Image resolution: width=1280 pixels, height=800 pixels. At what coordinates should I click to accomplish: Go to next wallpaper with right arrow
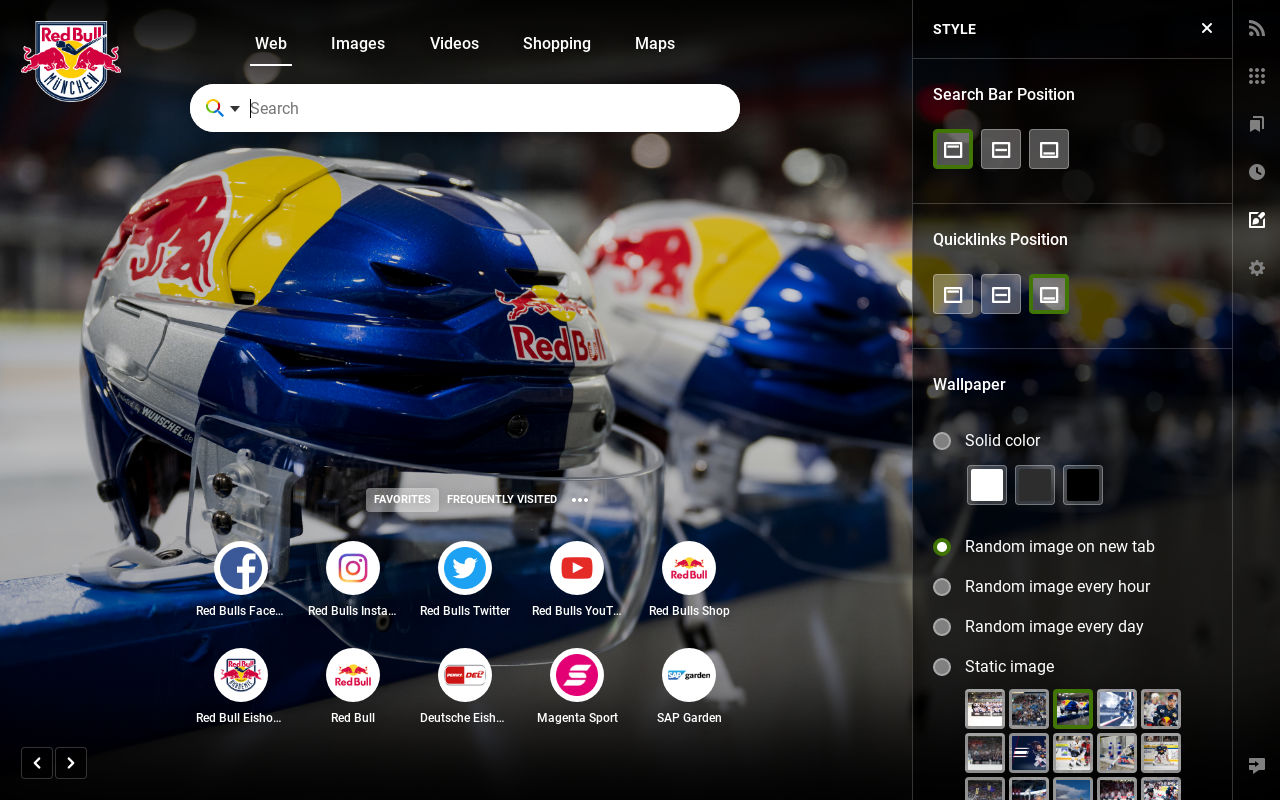[71, 763]
